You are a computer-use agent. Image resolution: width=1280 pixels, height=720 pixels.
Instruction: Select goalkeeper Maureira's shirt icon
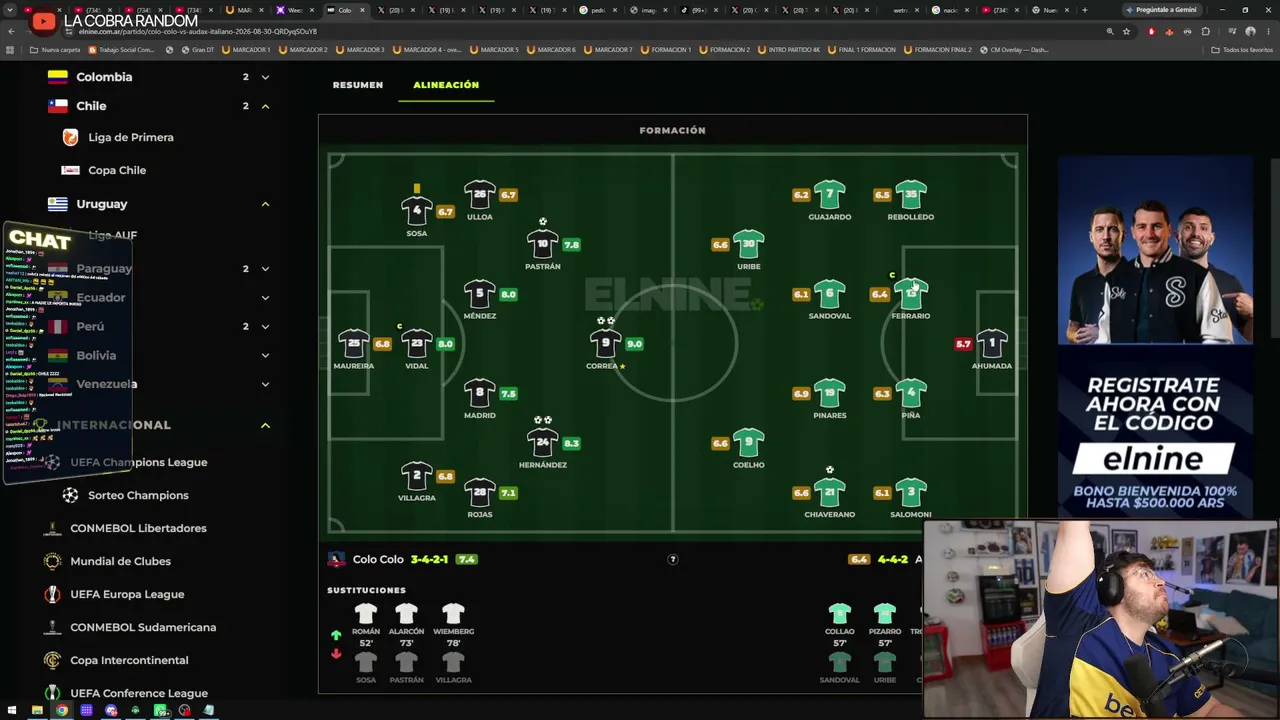354,343
